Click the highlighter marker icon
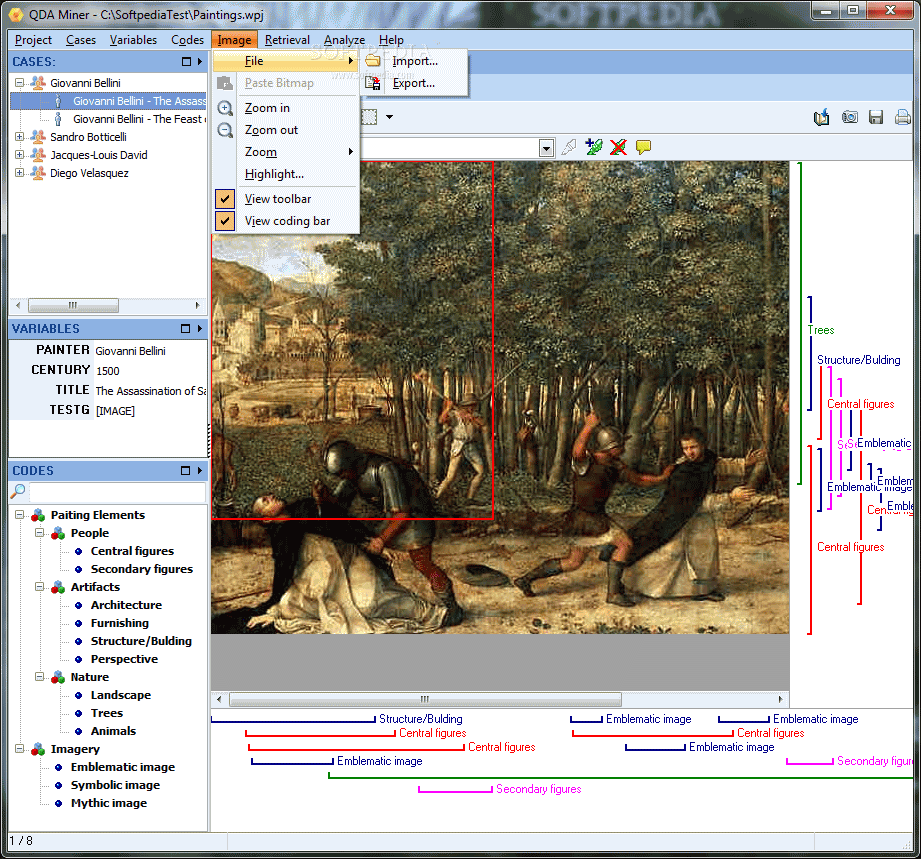Image resolution: width=921 pixels, height=859 pixels. coord(568,147)
